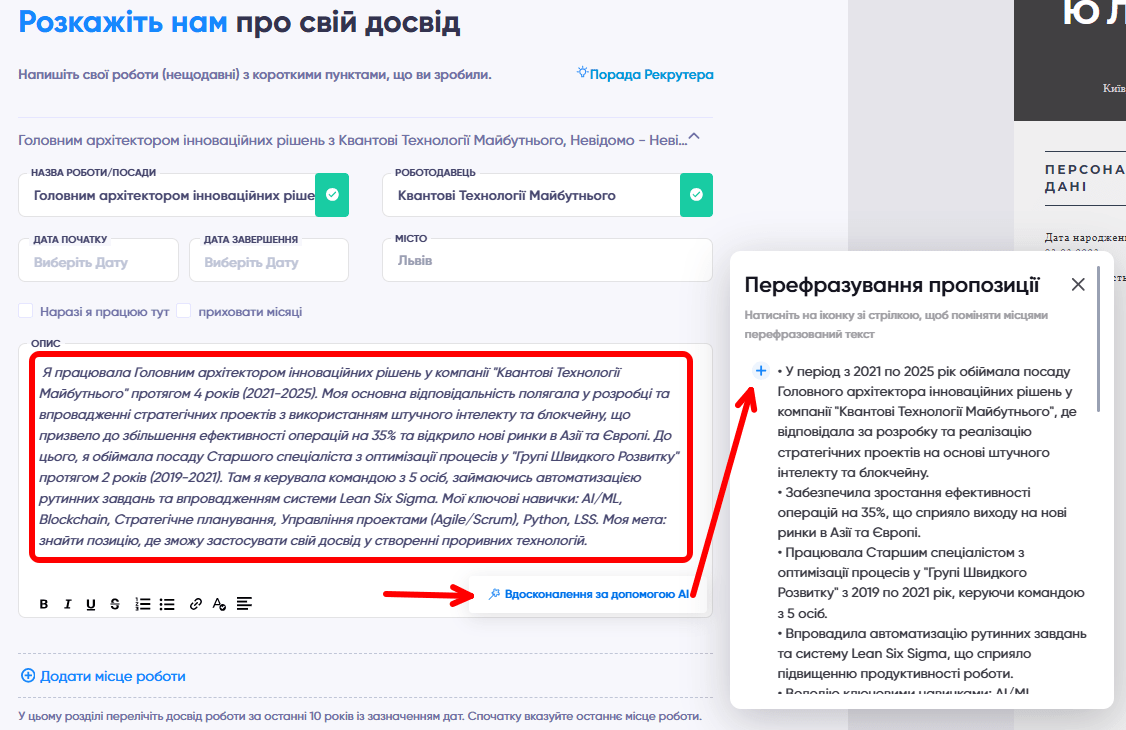Click the plus icon beside rephrased text
The width and height of the screenshot is (1126, 730).
760,371
